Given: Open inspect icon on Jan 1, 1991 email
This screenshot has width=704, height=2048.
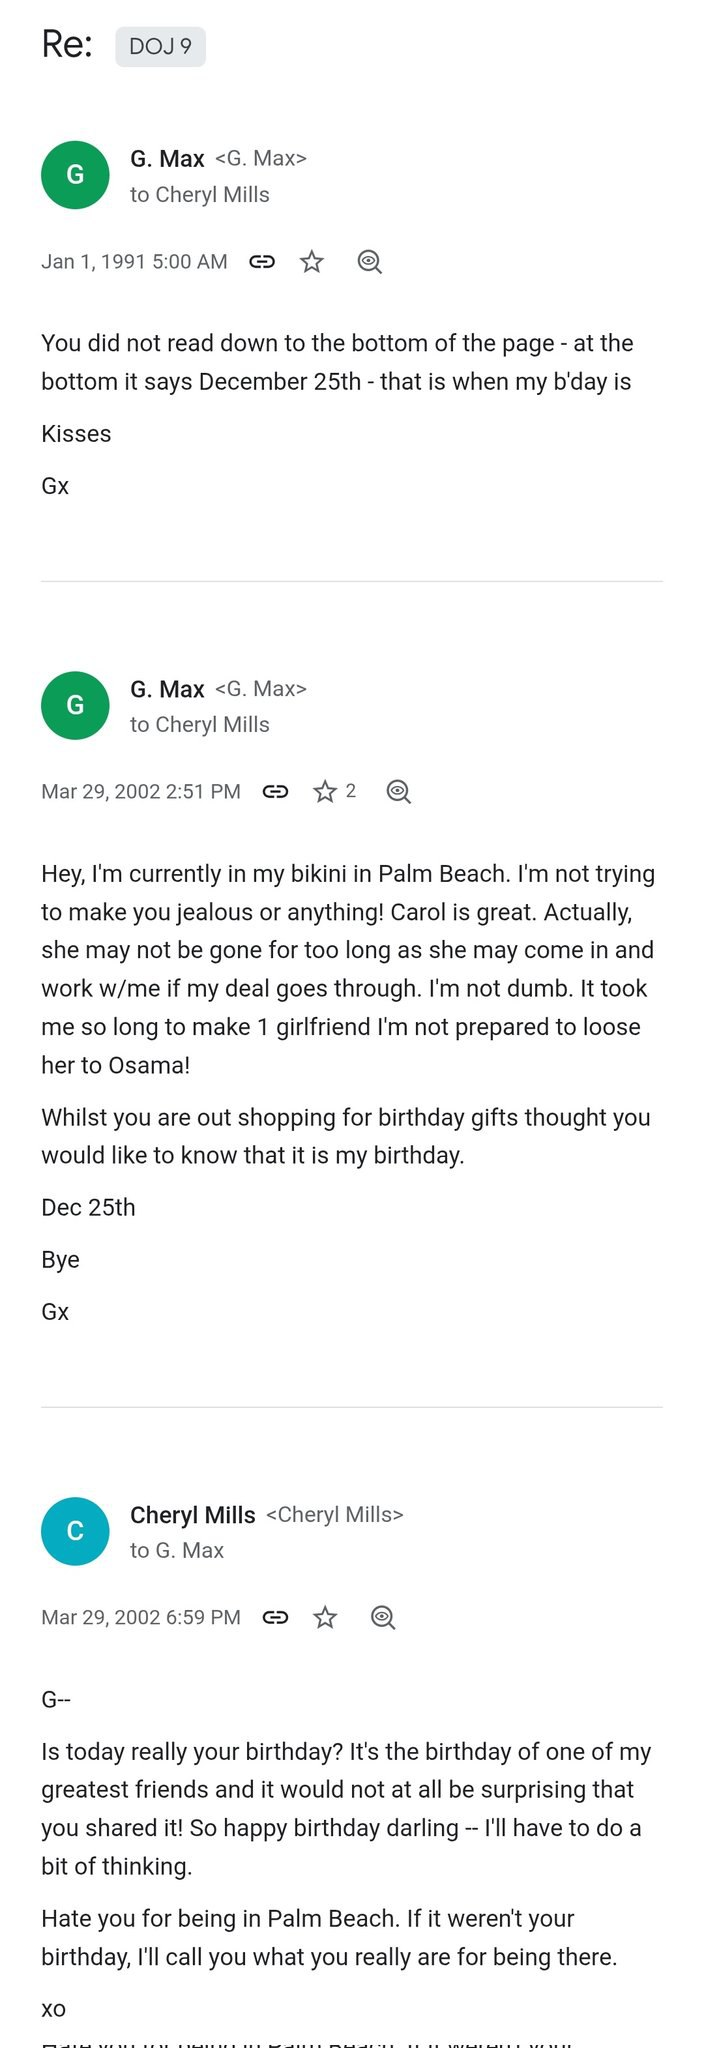Looking at the screenshot, I should click(370, 262).
